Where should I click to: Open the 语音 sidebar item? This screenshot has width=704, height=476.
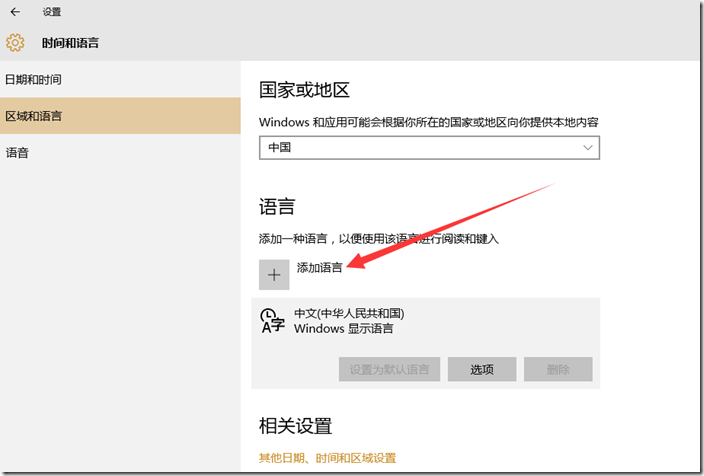[120, 153]
